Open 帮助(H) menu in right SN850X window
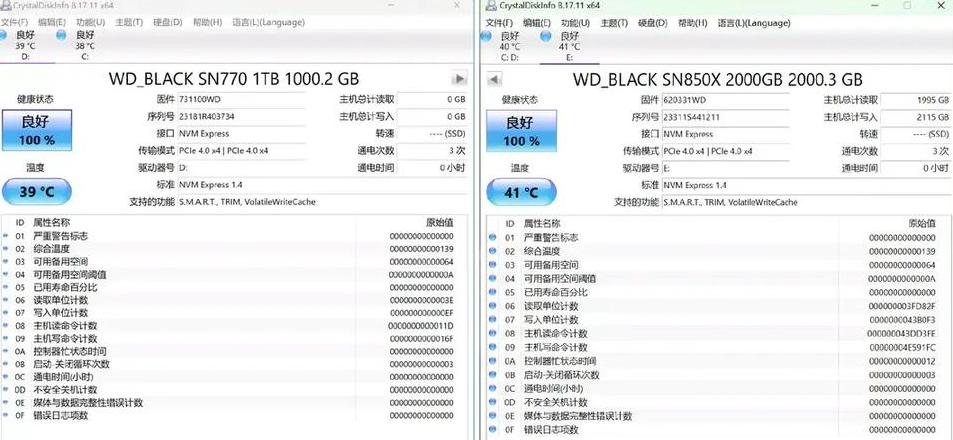The image size is (953, 440). 692,23
